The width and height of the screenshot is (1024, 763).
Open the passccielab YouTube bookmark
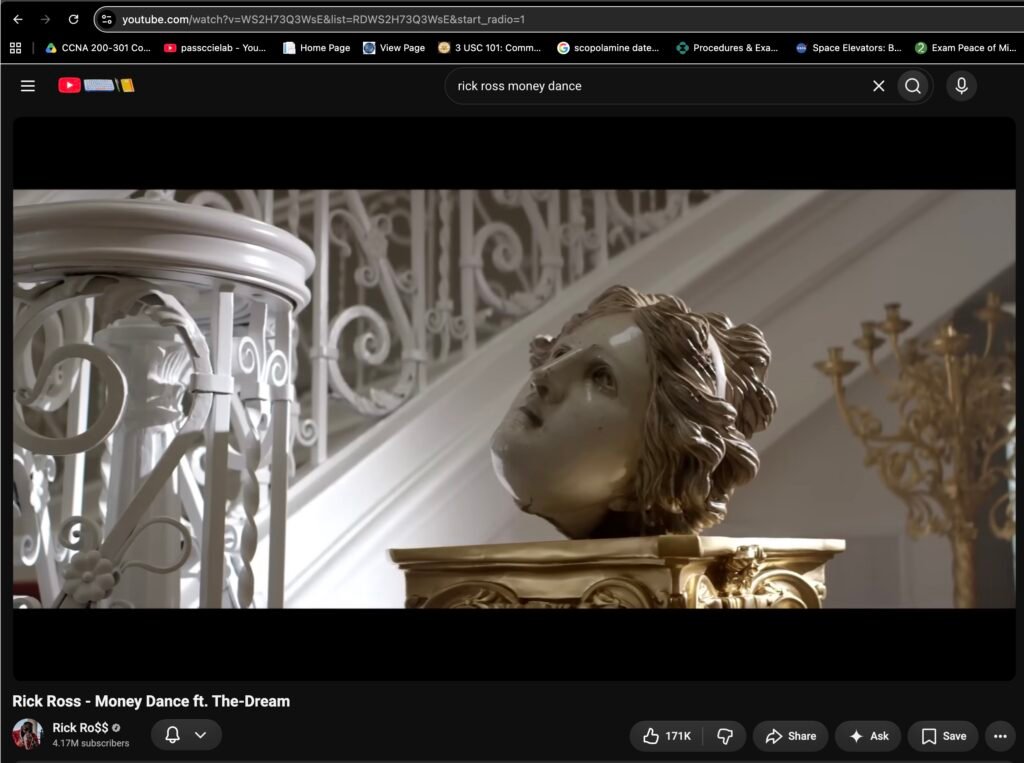click(215, 48)
